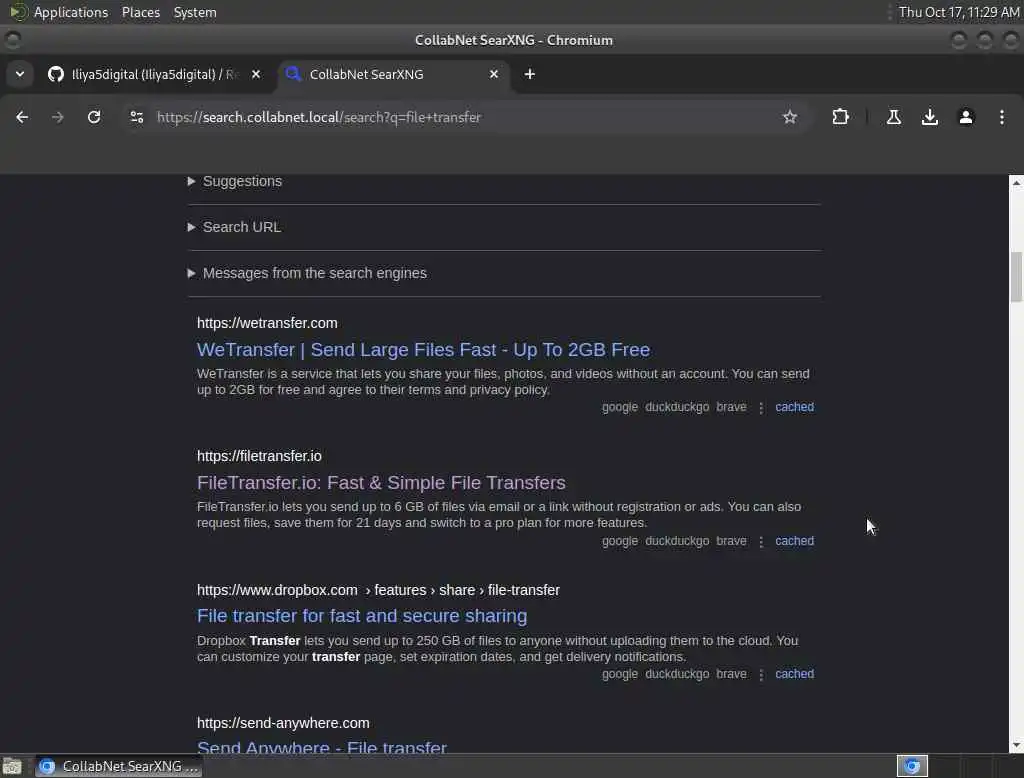Click the https://www.dropbox.com URL text
The height and width of the screenshot is (778, 1024).
point(277,590)
